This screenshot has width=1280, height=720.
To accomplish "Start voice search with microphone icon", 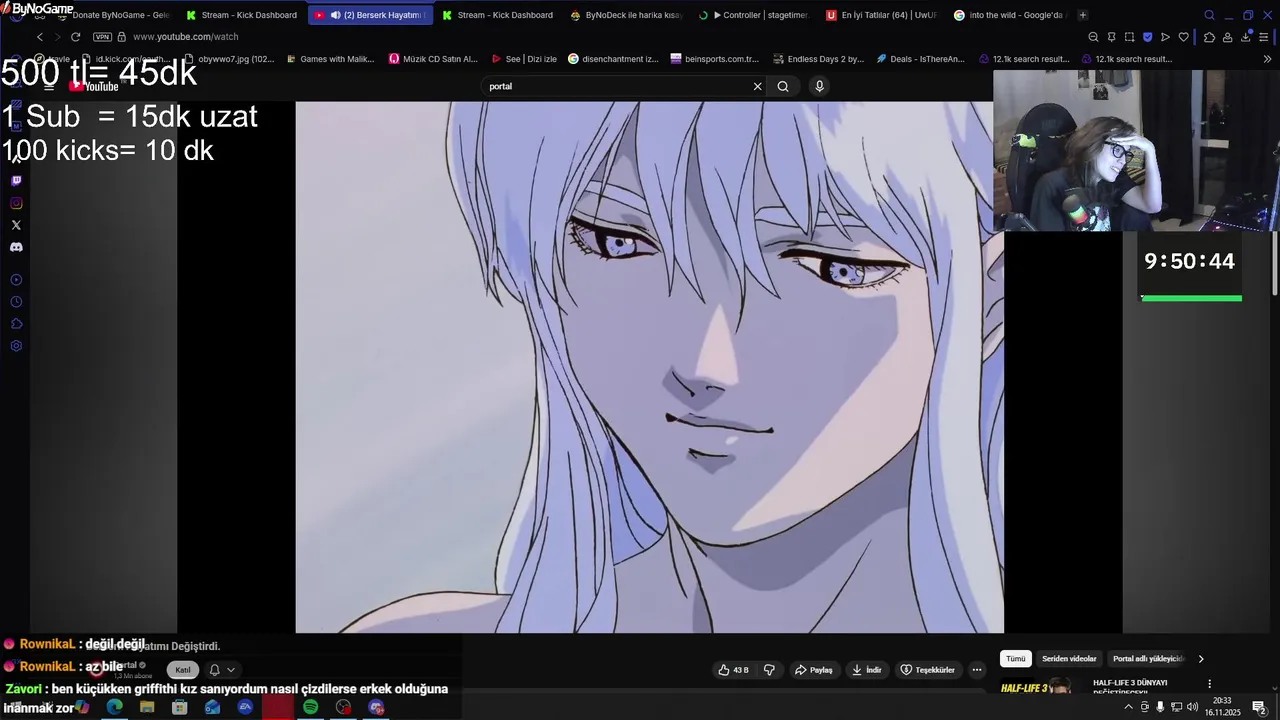I will pos(819,86).
